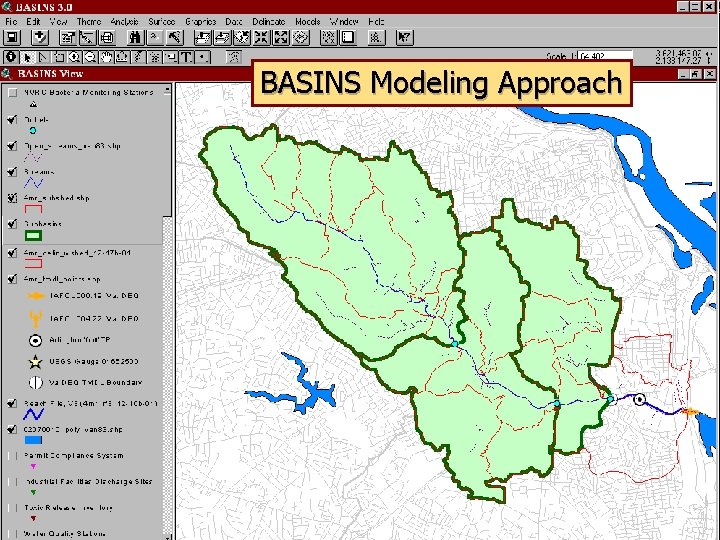Select the Draw Point tool
Screen dimensions: 720x540
point(202,57)
